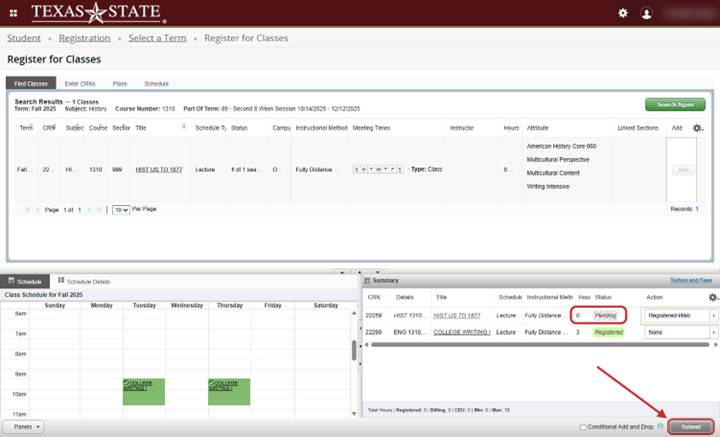Open Summary panel column settings gear
The width and height of the screenshot is (720, 437).
[712, 298]
